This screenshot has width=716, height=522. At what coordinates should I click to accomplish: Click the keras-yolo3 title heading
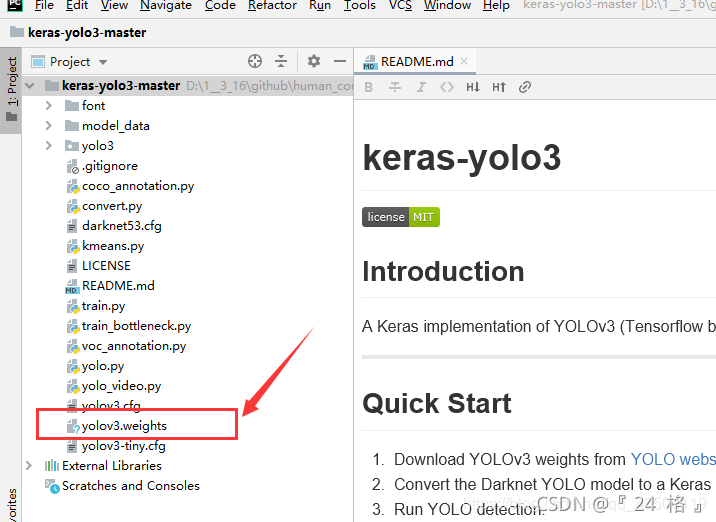pyautogui.click(x=462, y=157)
